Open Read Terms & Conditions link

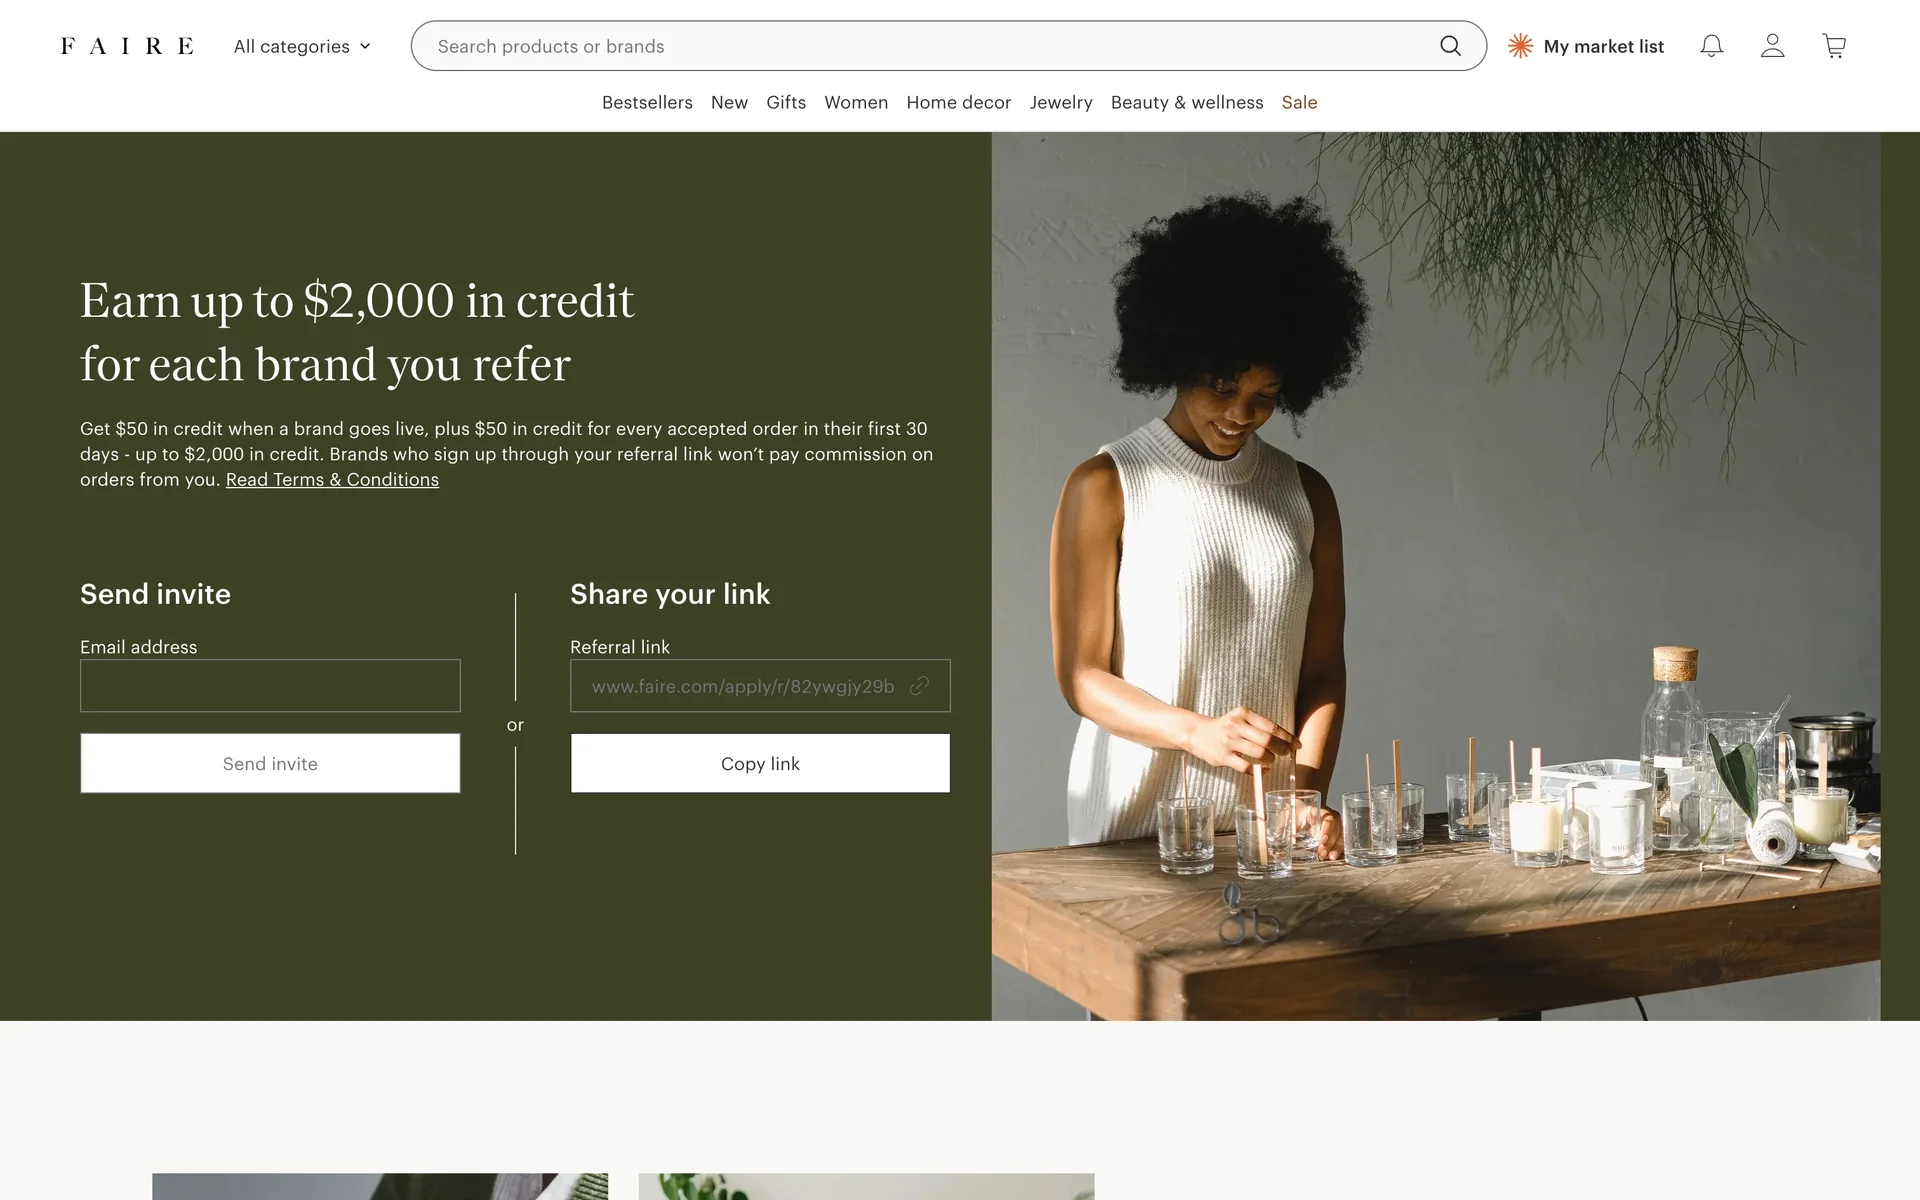332,480
